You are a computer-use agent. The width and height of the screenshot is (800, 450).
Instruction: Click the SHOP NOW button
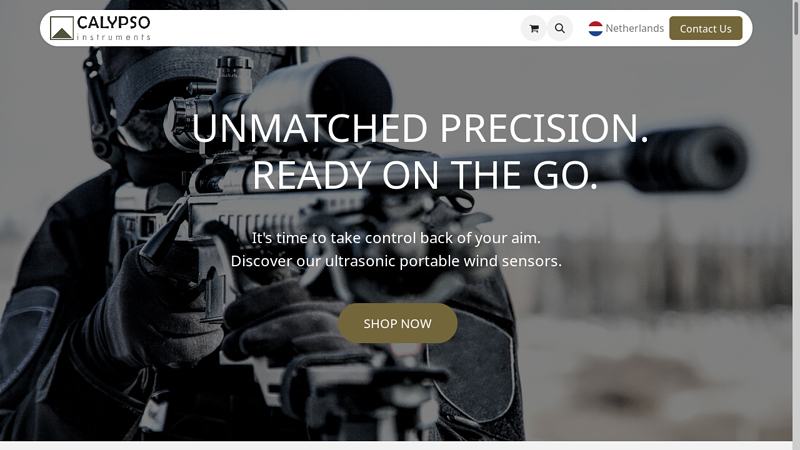(x=397, y=323)
